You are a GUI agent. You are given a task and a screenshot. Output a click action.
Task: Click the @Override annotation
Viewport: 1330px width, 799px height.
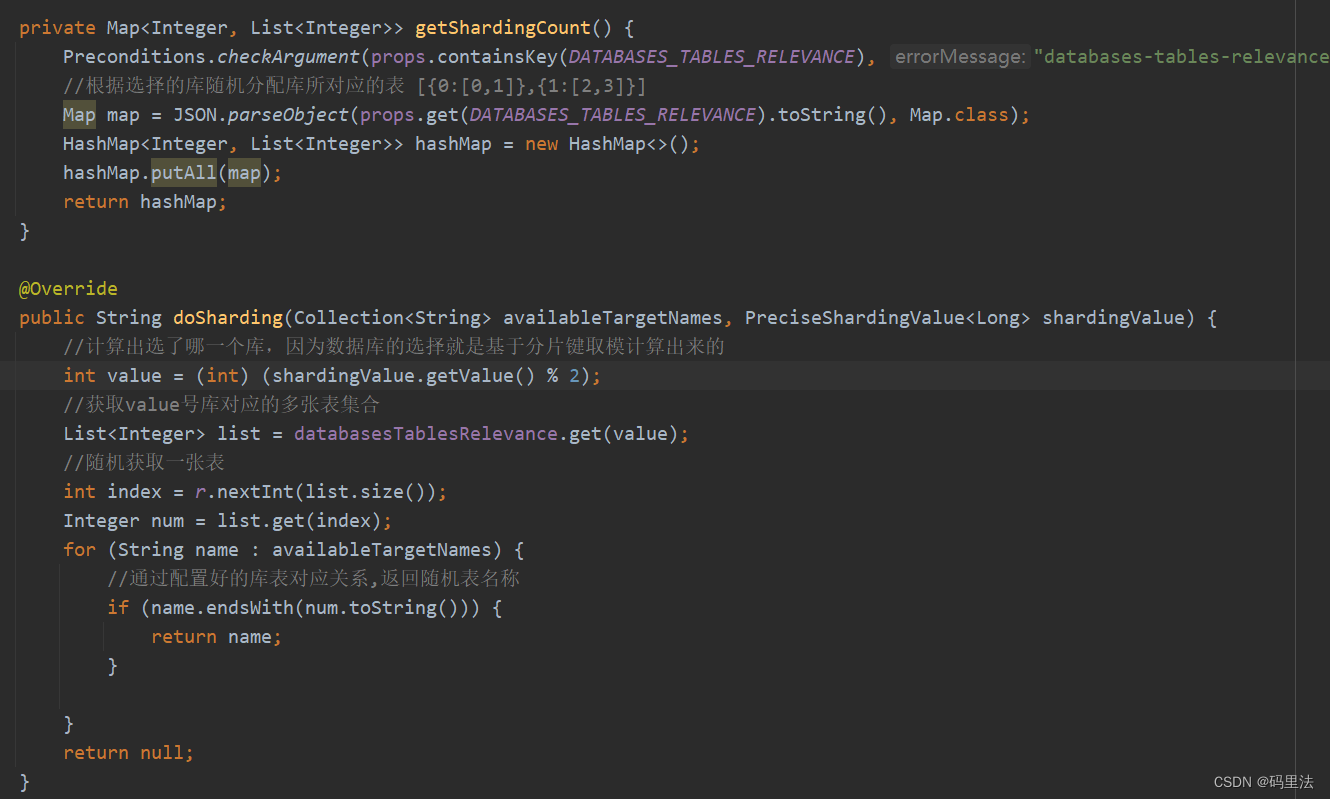(x=67, y=288)
